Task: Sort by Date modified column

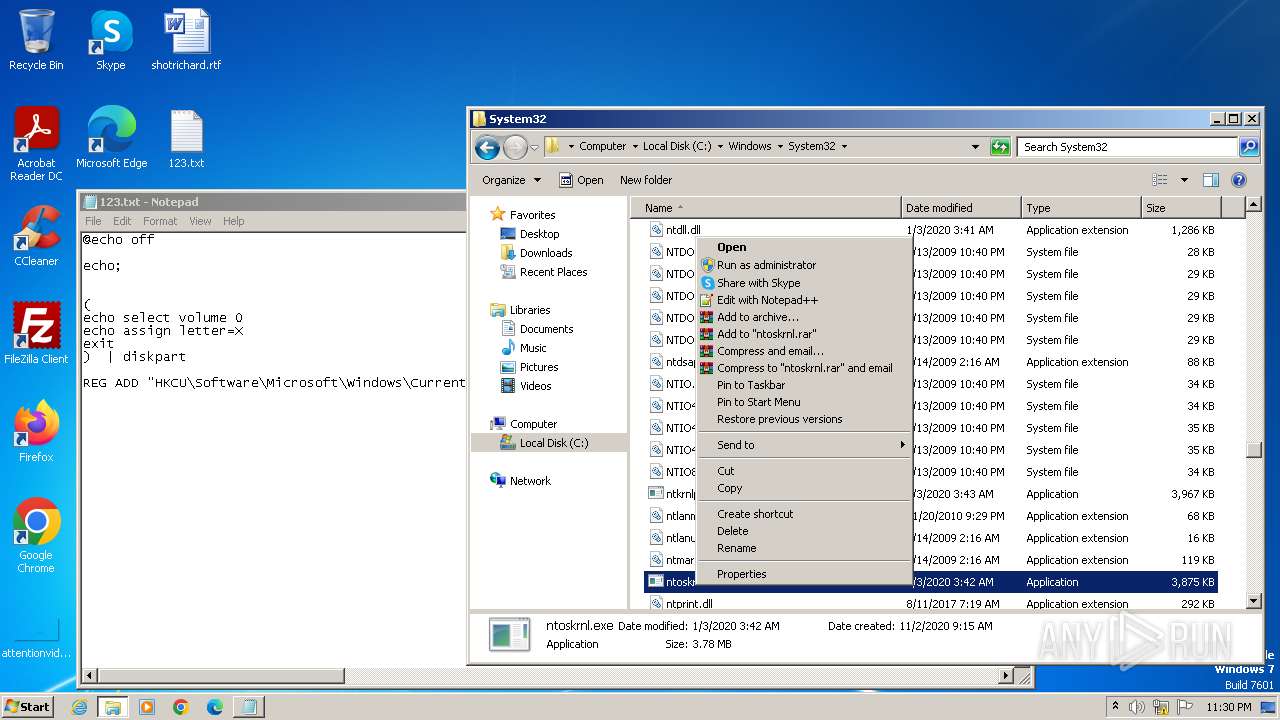Action: pyautogui.click(x=961, y=208)
